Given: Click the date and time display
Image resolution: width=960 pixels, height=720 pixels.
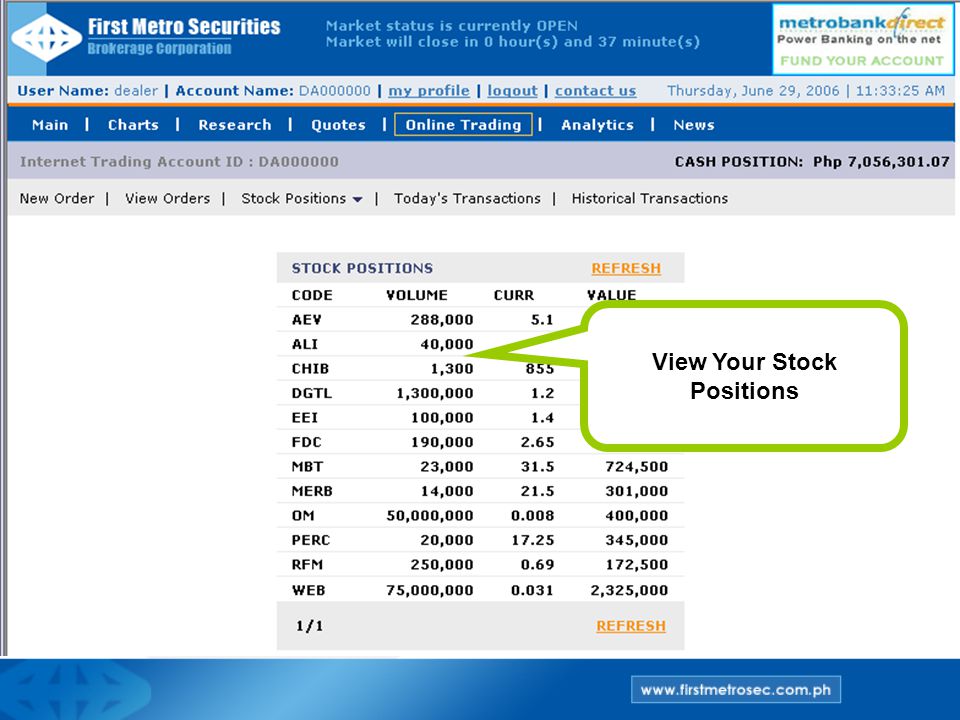Looking at the screenshot, I should click(x=806, y=91).
